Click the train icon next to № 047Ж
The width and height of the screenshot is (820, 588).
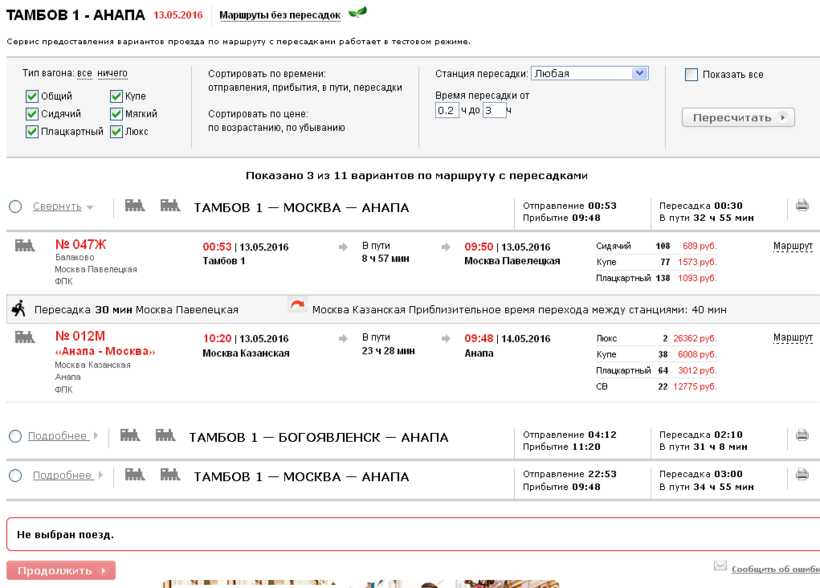pyautogui.click(x=25, y=246)
